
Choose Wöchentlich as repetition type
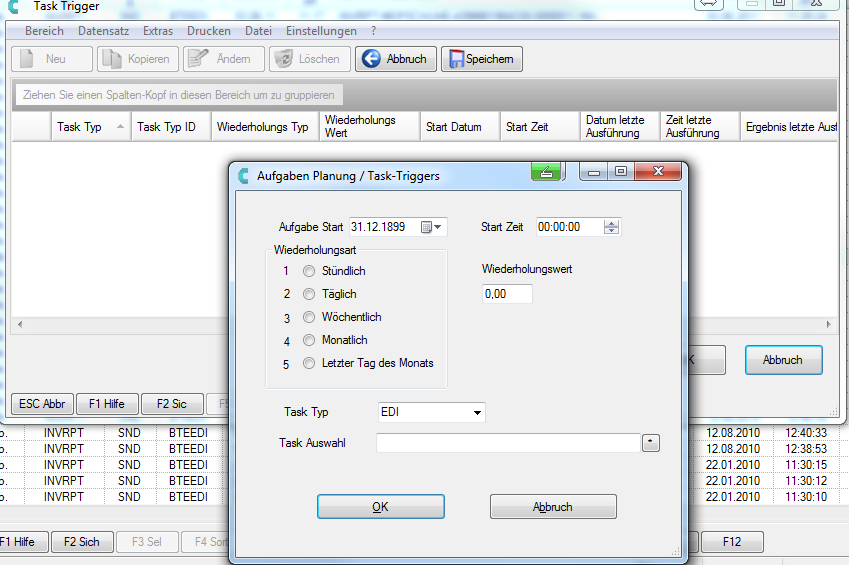click(x=309, y=317)
